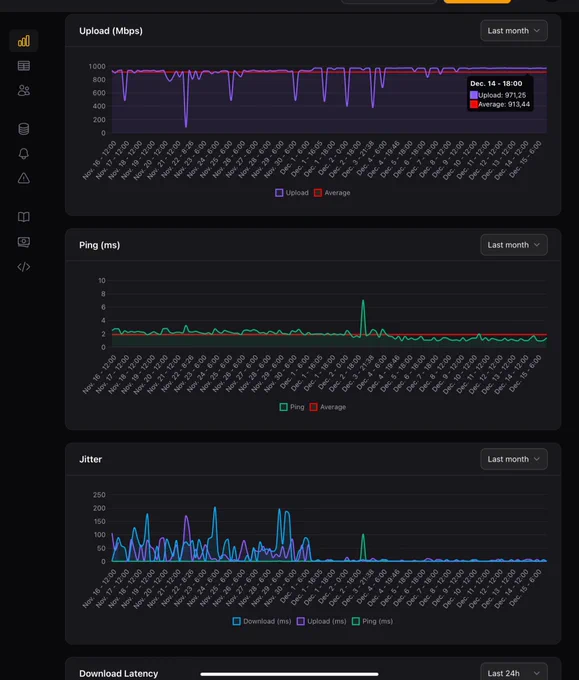Click the Upload: 971,25 tooltip value

(x=498, y=95)
